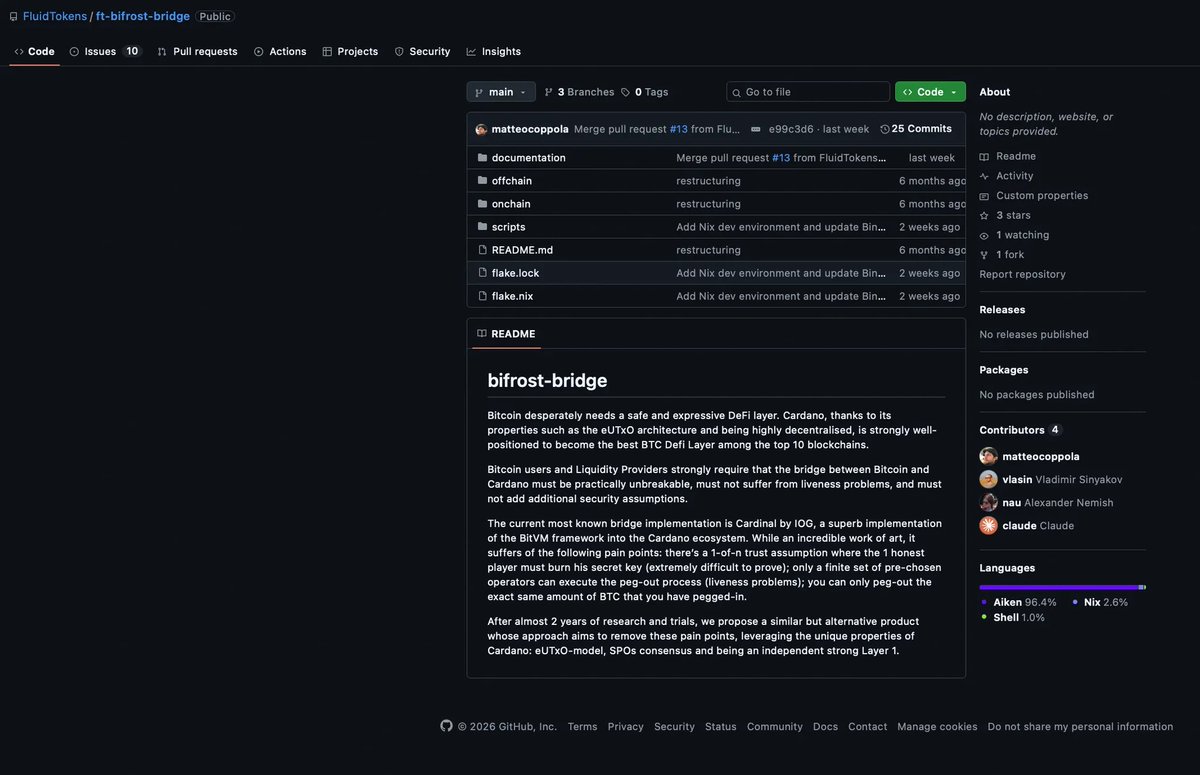Image resolution: width=1200 pixels, height=775 pixels.
Task: Open the Projects tab
Action: [350, 51]
